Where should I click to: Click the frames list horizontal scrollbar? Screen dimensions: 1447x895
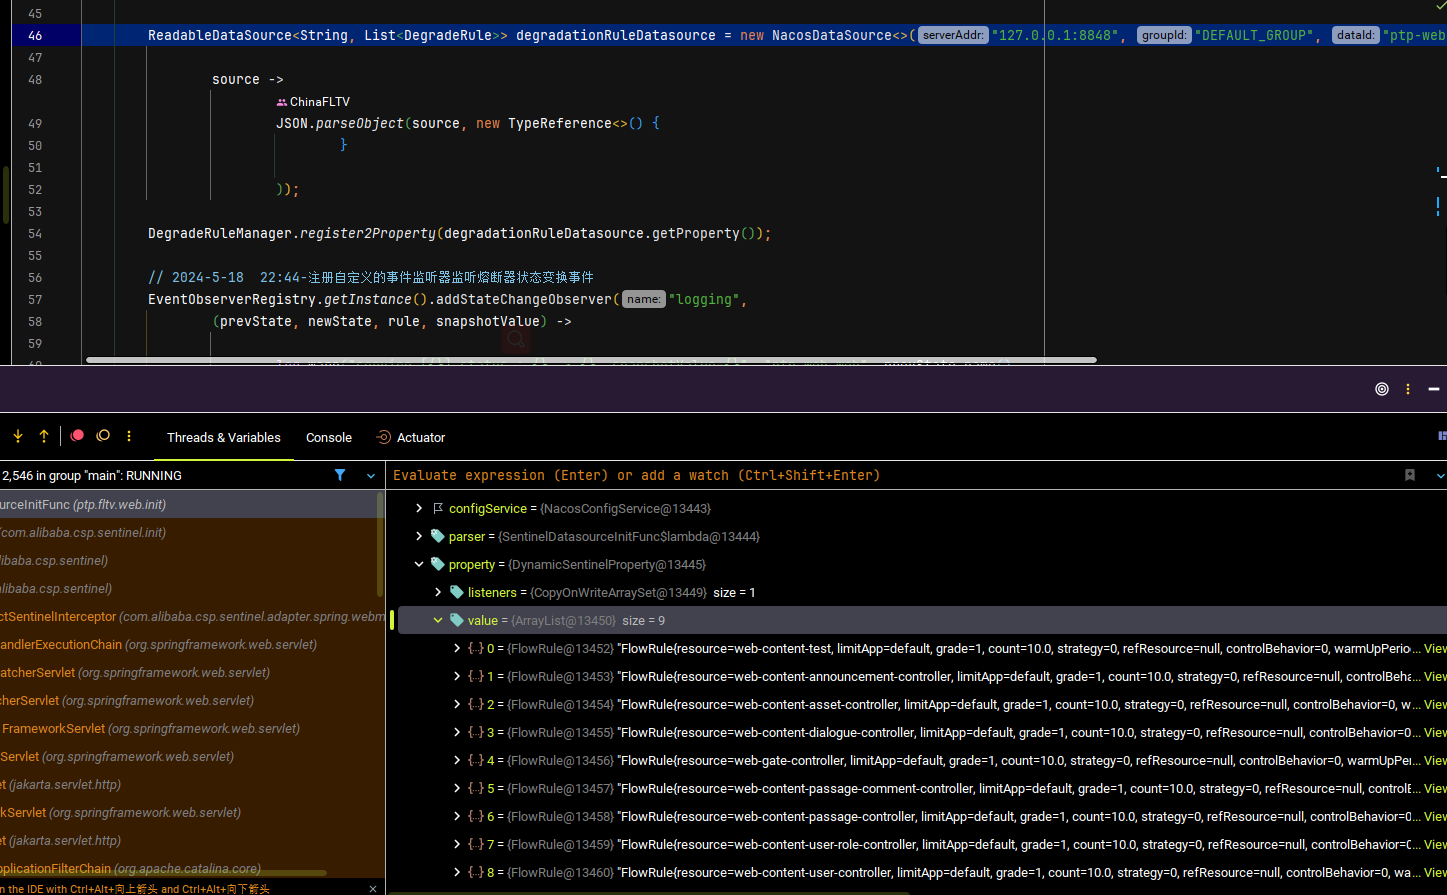pos(163,873)
